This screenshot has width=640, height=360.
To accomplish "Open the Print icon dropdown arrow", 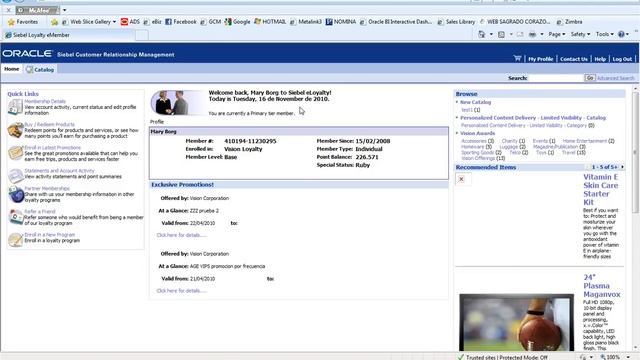I will (542, 35).
